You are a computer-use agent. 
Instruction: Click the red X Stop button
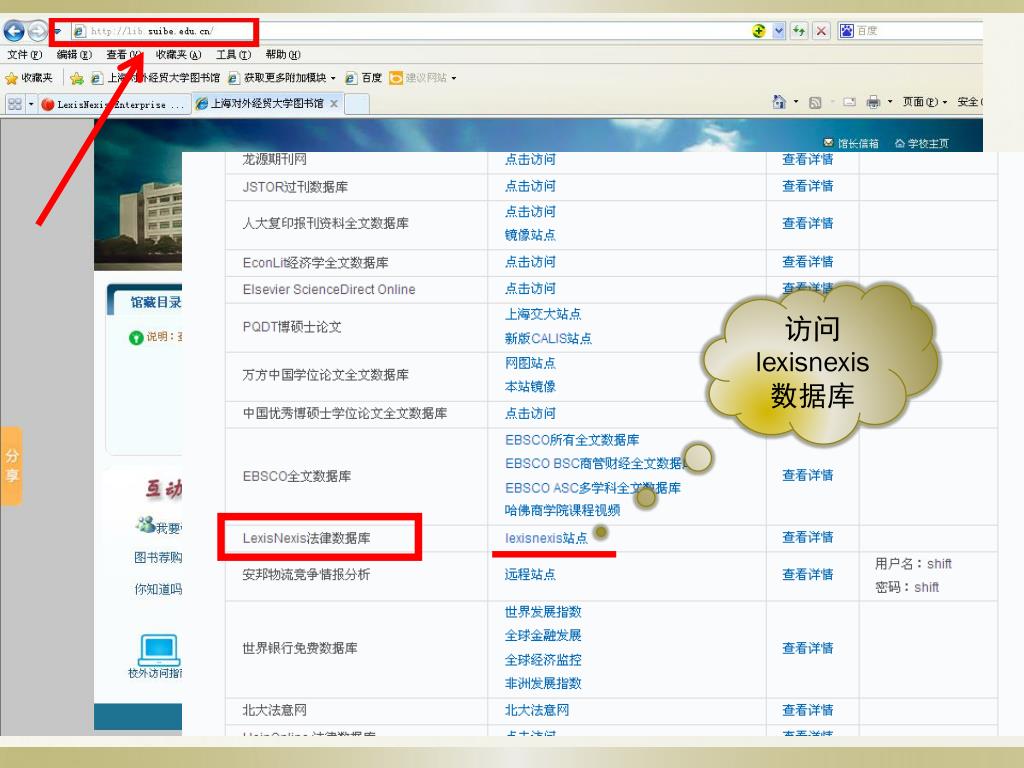(x=821, y=31)
